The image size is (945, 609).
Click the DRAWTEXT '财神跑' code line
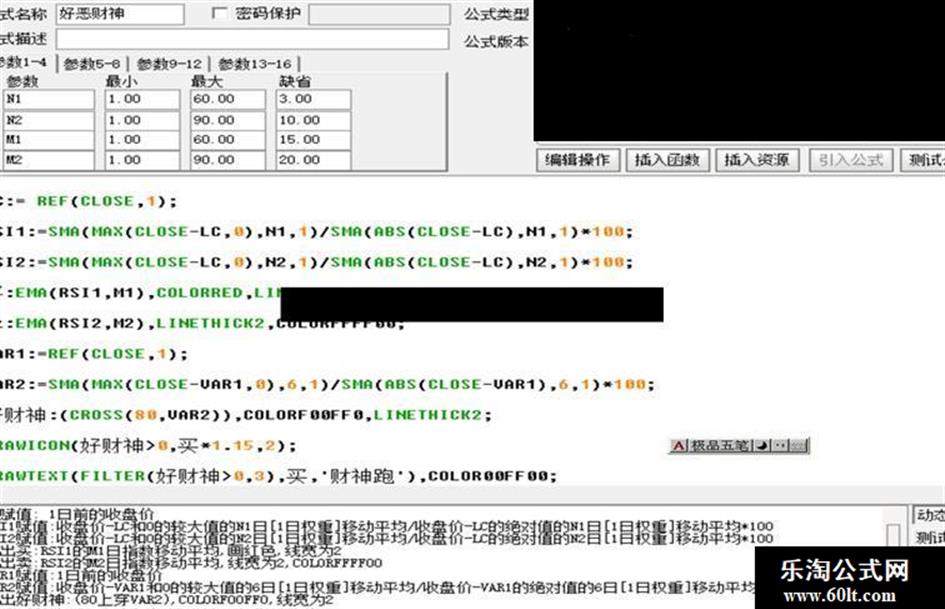click(278, 476)
